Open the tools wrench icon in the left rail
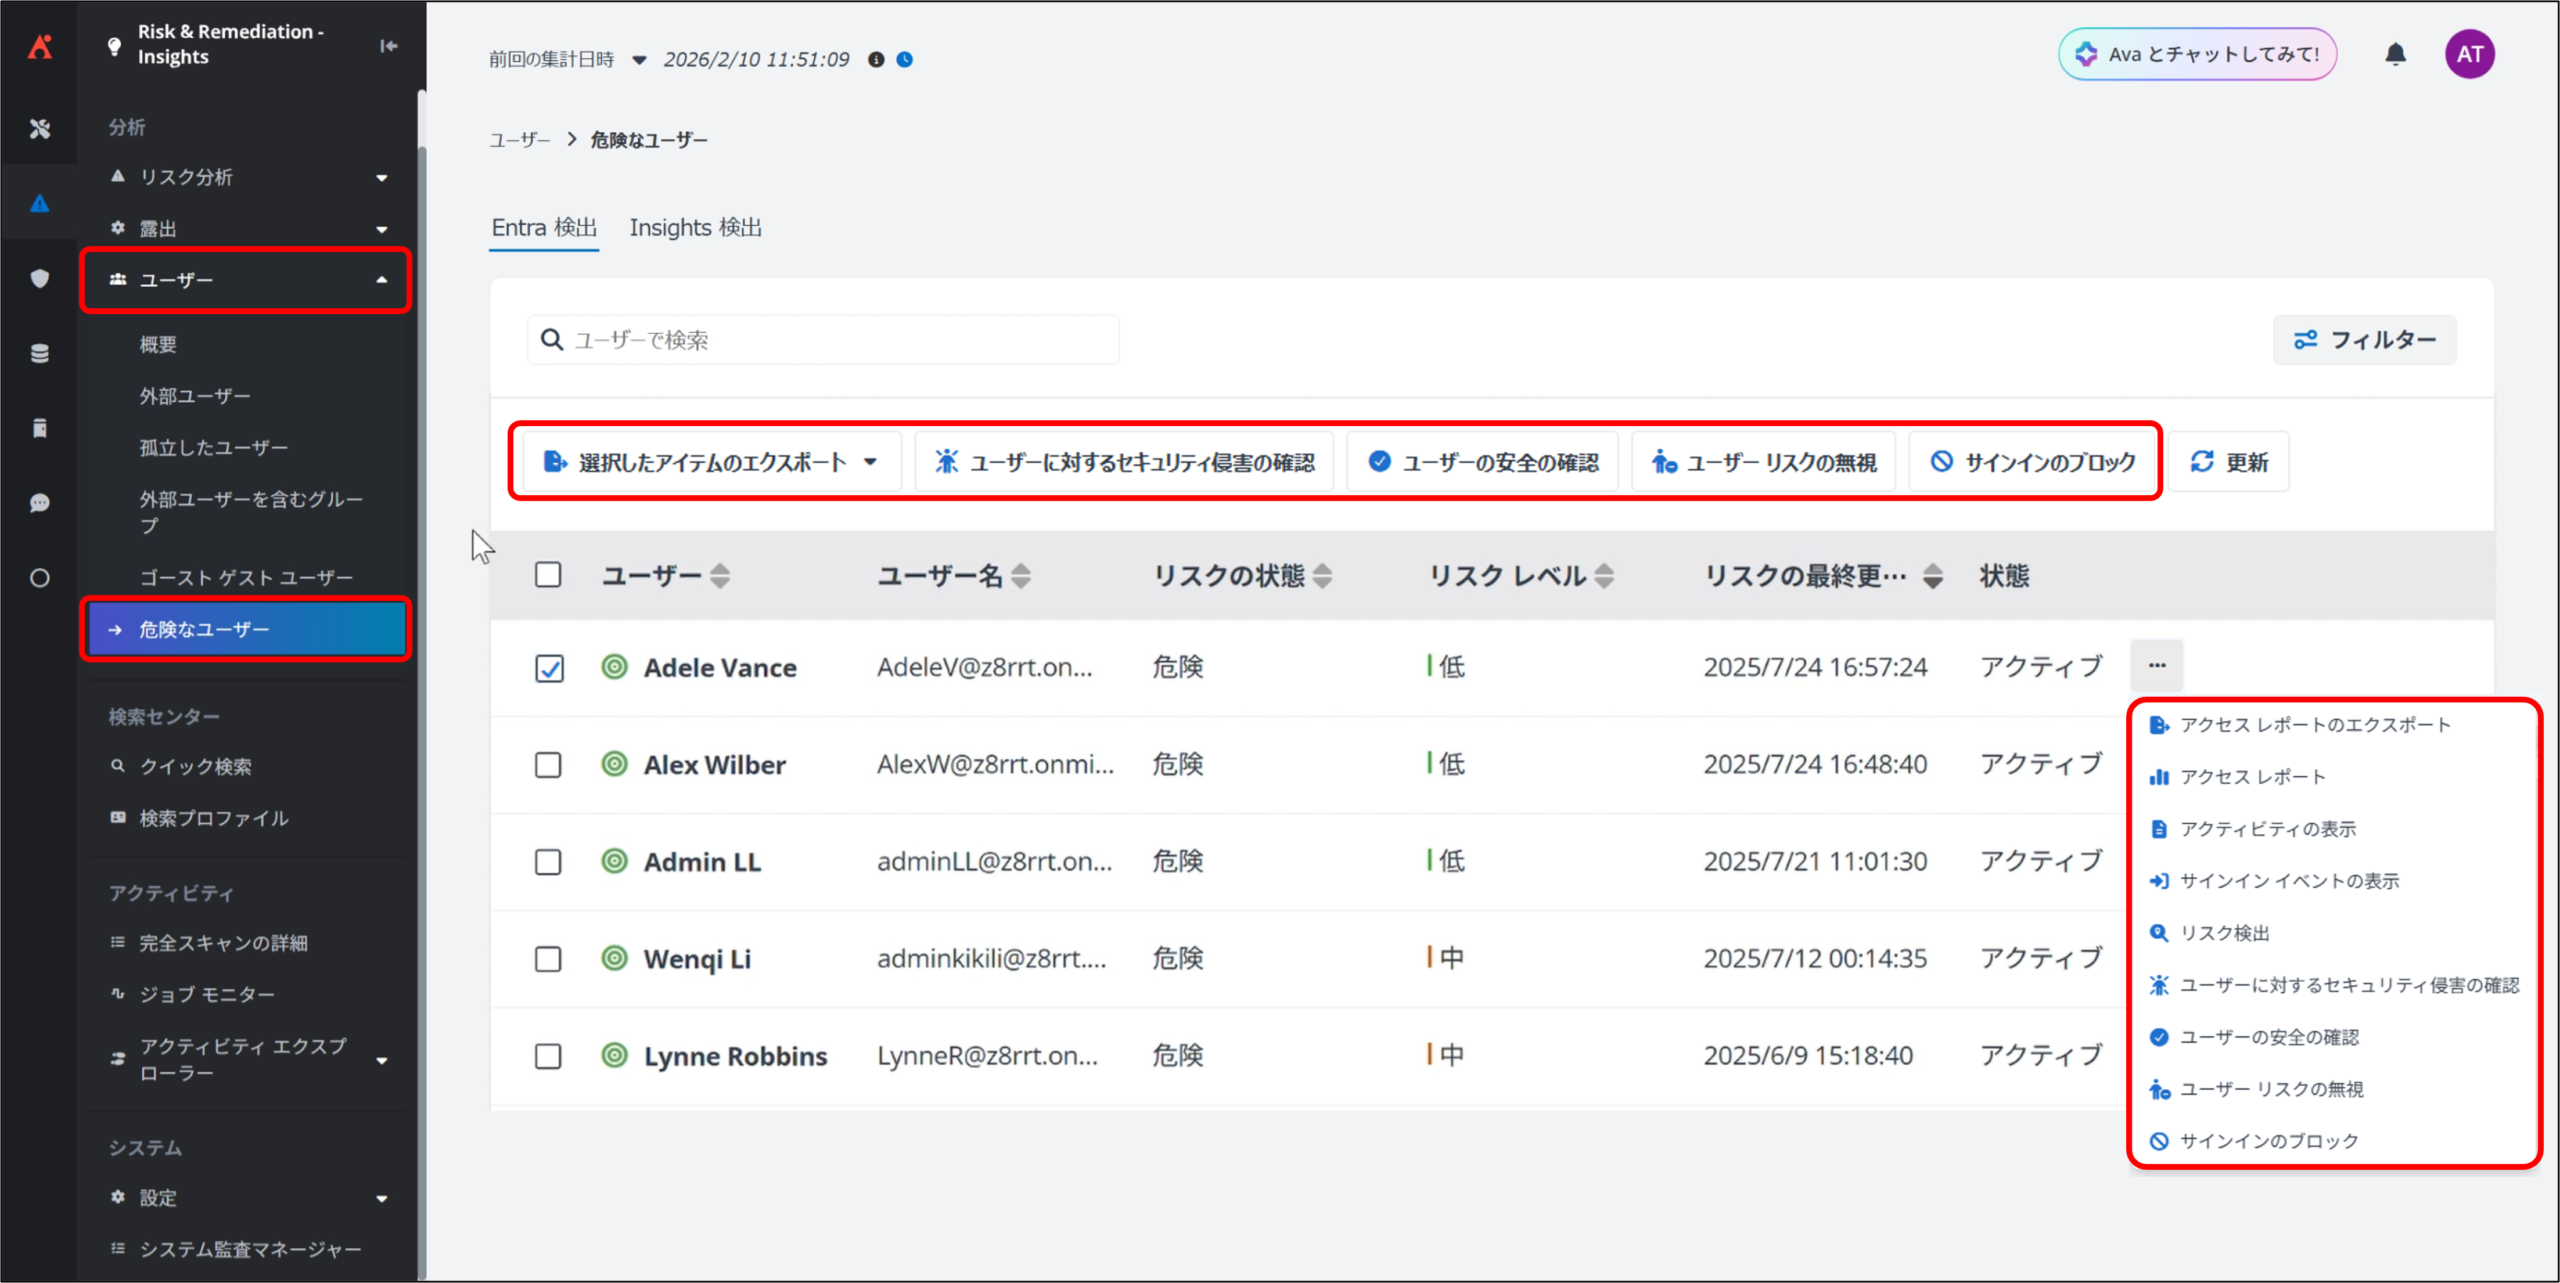This screenshot has width=2560, height=1283. click(x=39, y=128)
